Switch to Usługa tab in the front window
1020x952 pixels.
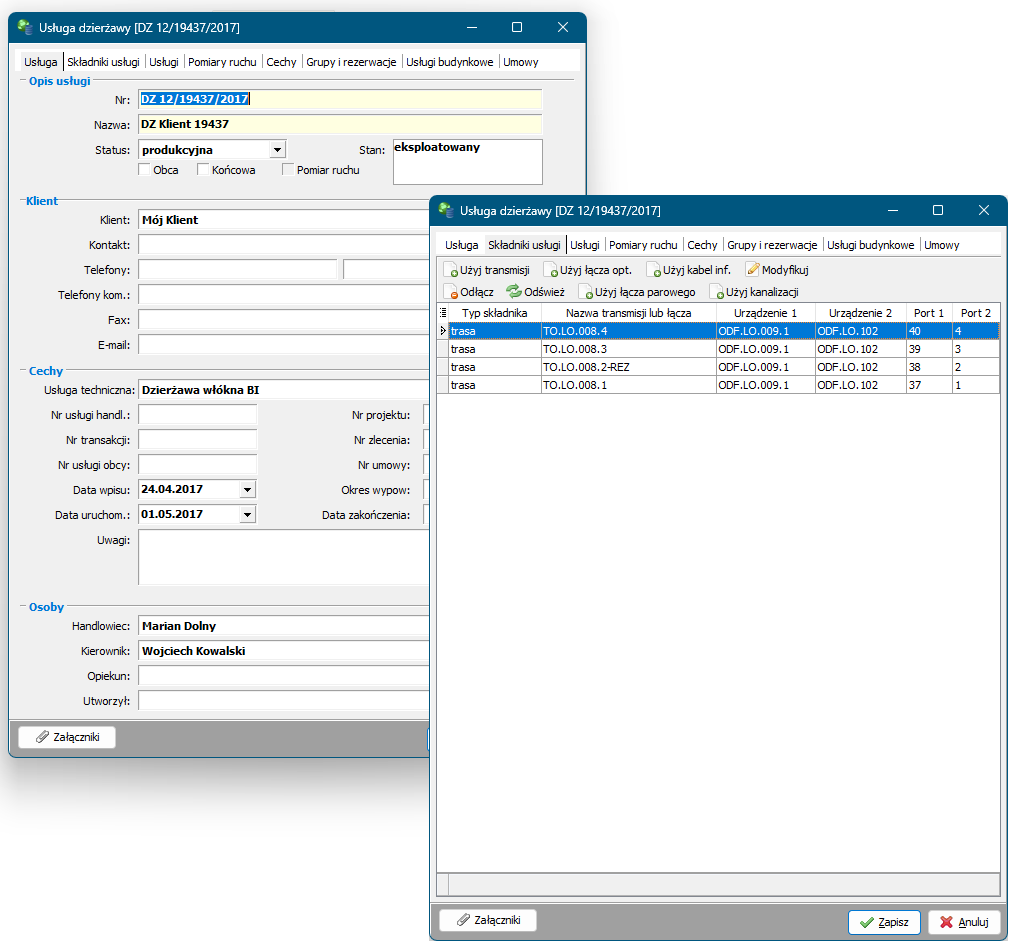pos(462,245)
